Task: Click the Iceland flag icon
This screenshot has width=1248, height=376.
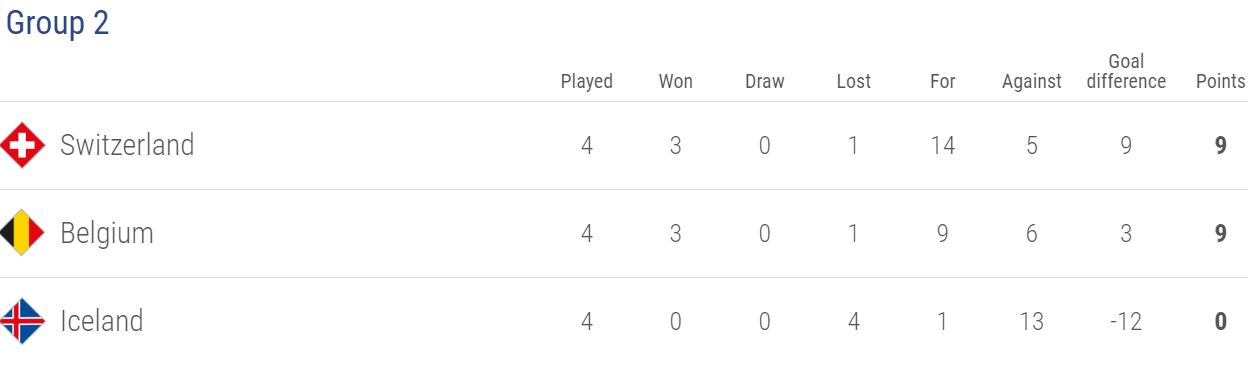Action: coord(22,322)
